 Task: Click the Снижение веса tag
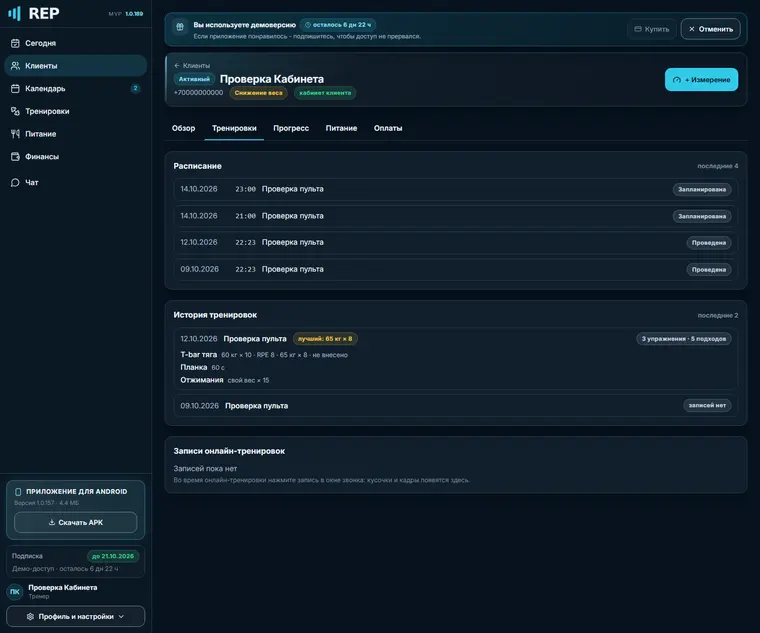258,93
